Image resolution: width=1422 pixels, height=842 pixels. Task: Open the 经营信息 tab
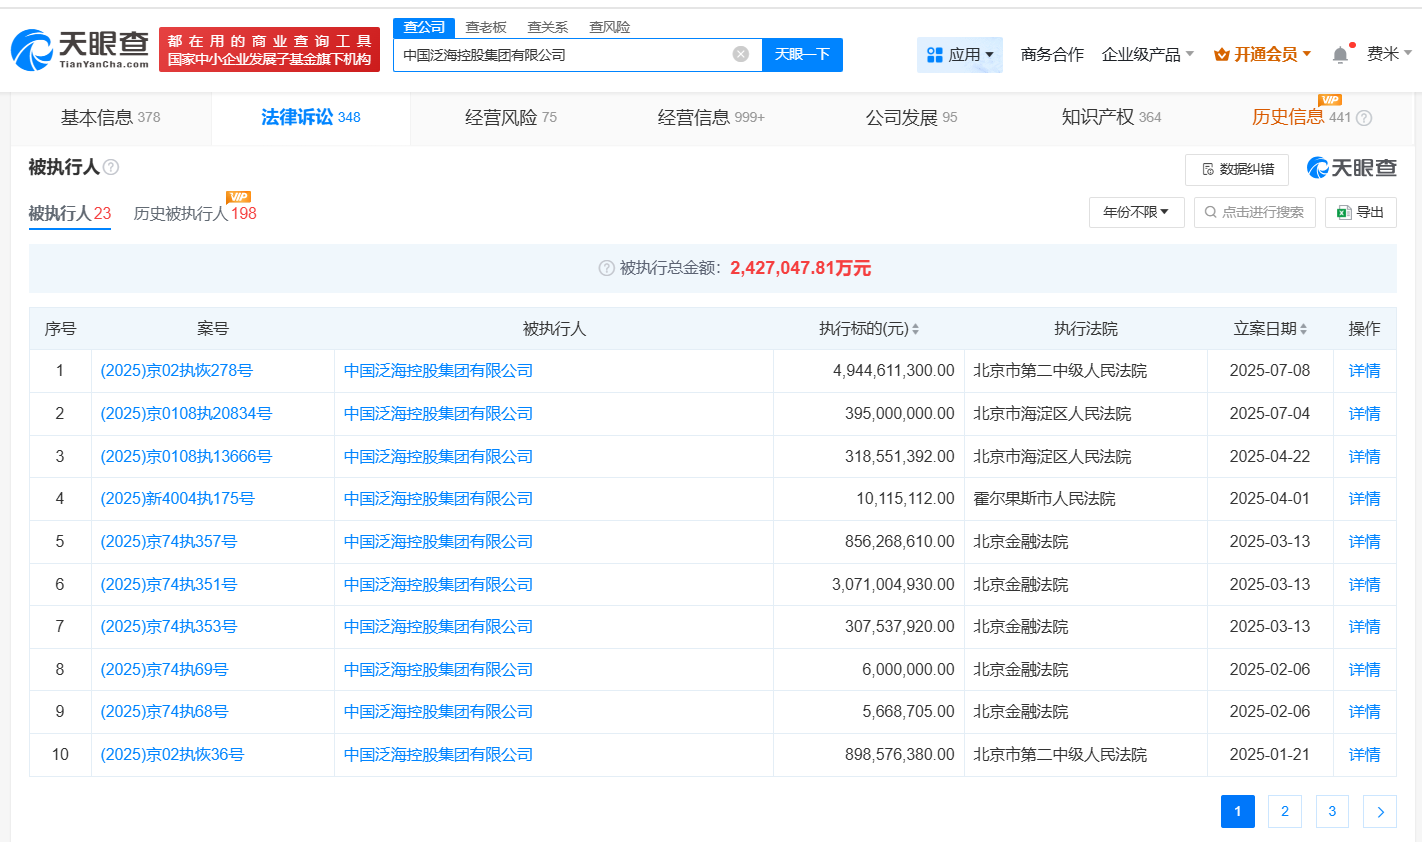[711, 118]
